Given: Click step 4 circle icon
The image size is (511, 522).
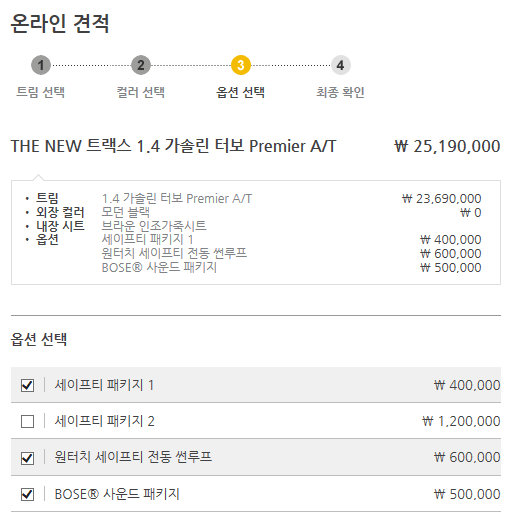Looking at the screenshot, I should tap(340, 65).
